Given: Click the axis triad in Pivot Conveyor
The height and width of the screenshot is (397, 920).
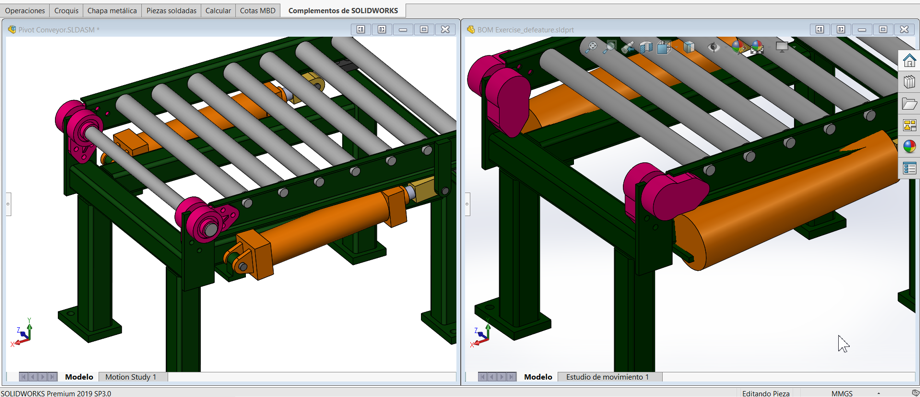Looking at the screenshot, I should pyautogui.click(x=22, y=333).
